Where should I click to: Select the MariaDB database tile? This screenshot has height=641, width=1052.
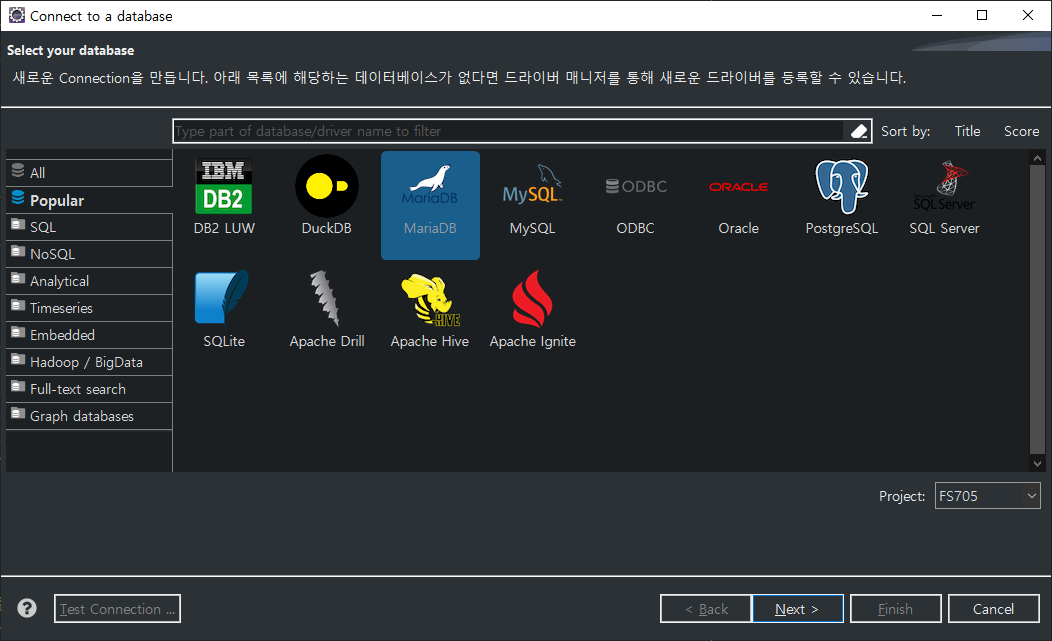pos(430,205)
